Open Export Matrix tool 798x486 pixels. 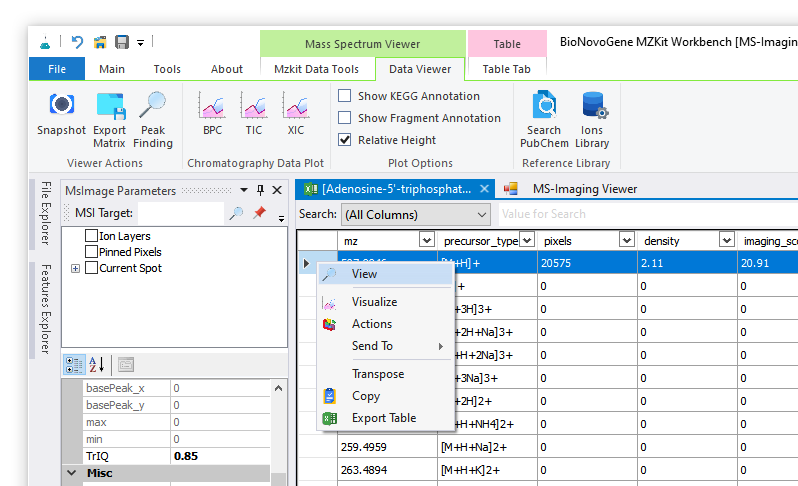109,105
